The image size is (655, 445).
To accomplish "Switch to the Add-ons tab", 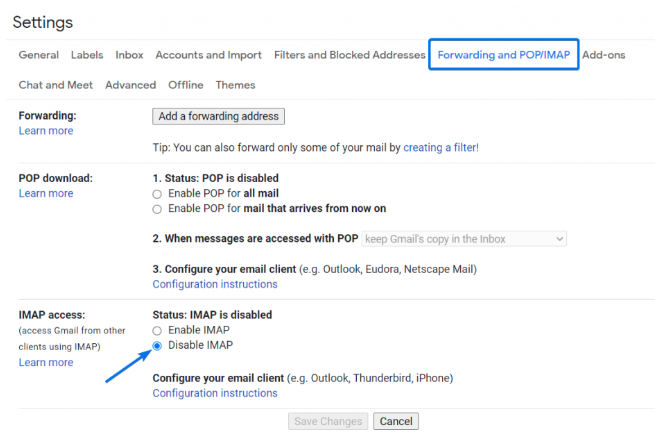I will pos(604,55).
